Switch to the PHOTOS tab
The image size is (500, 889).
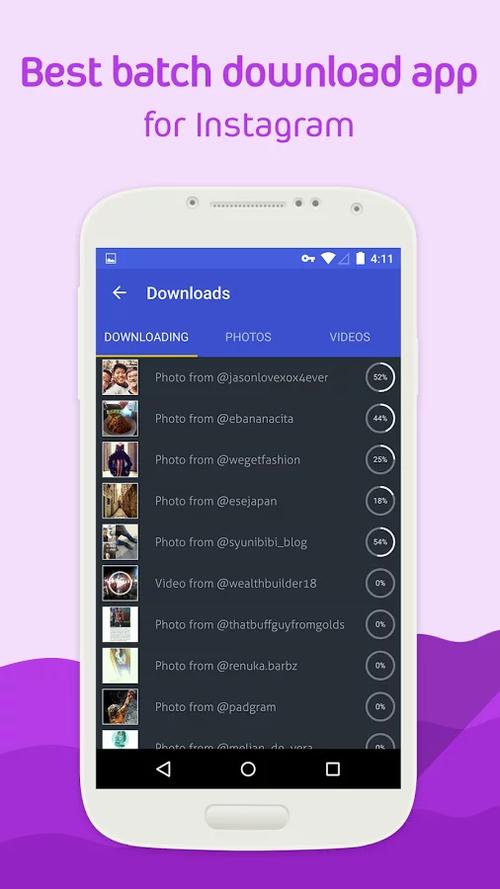[248, 337]
